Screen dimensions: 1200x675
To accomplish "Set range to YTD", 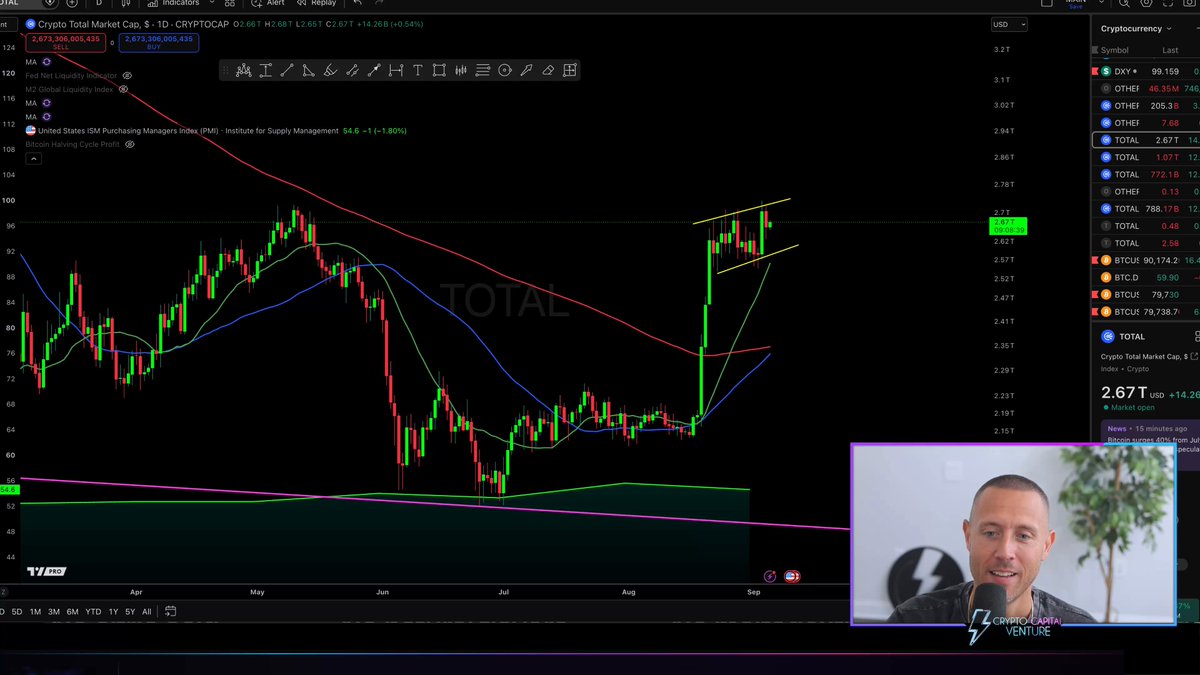I will point(93,611).
